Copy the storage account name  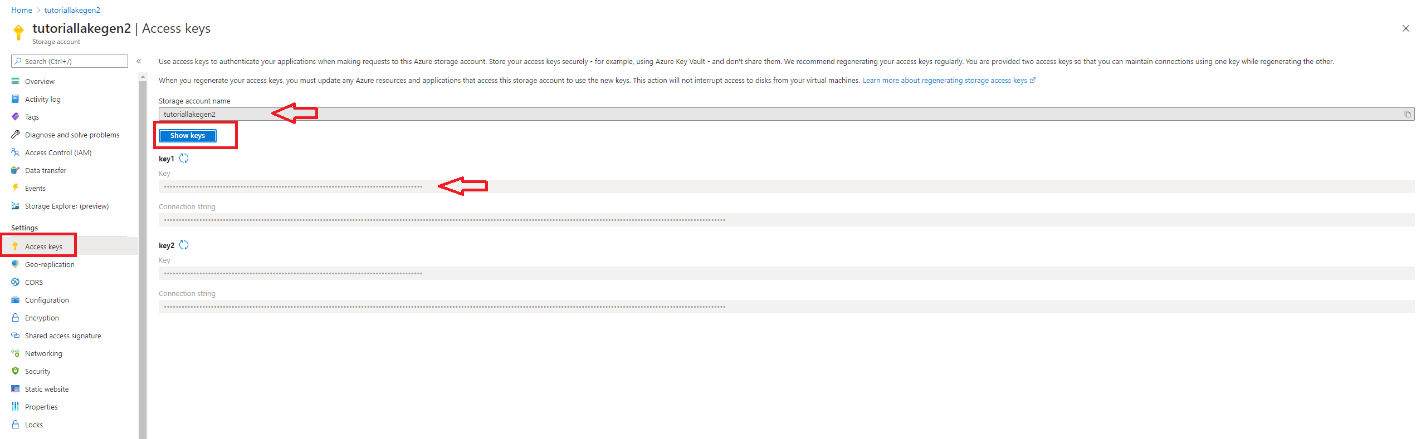pyautogui.click(x=1408, y=114)
